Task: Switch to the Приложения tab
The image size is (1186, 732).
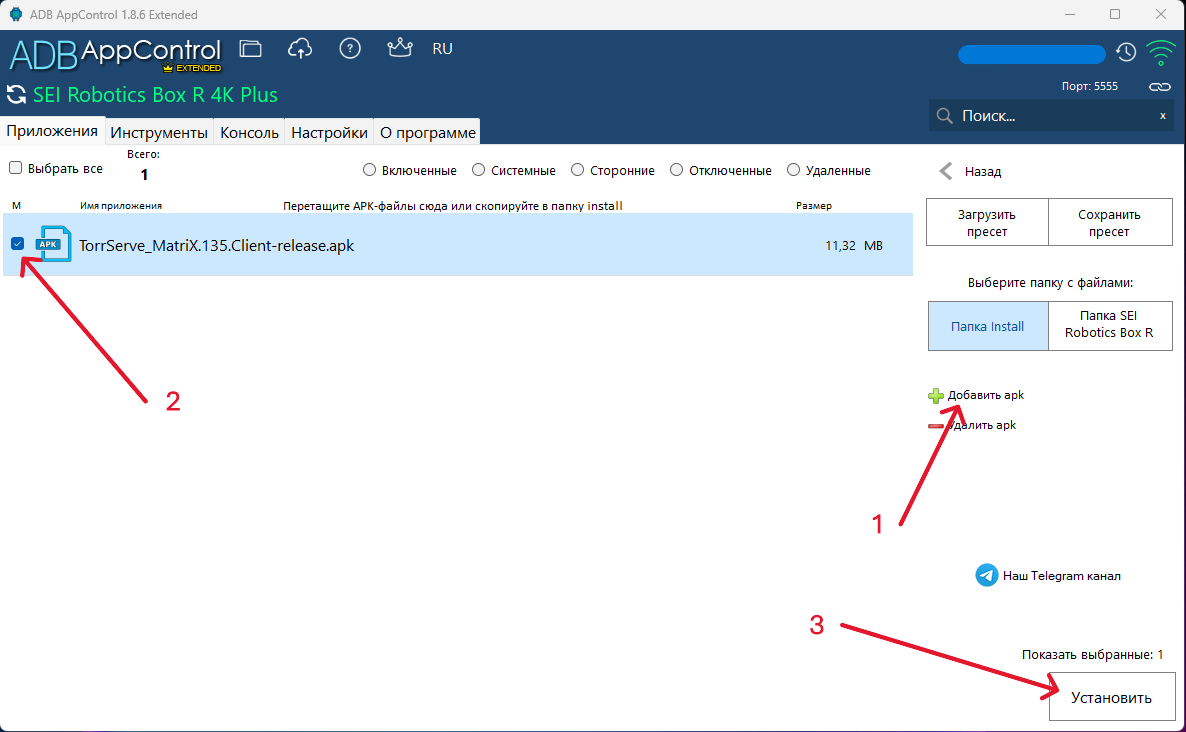Action: [52, 131]
